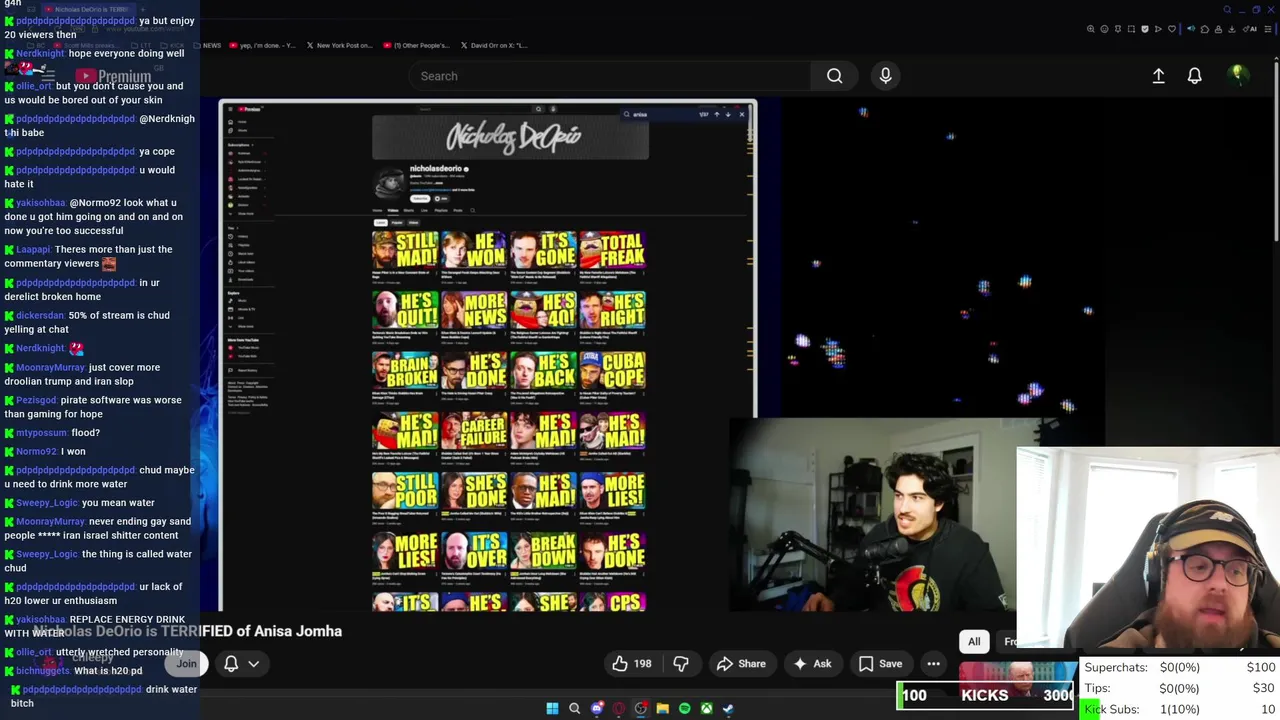Viewport: 1280px width, 720px height.
Task: Open the SHE'S DONE video thumbnail
Action: [x=474, y=491]
